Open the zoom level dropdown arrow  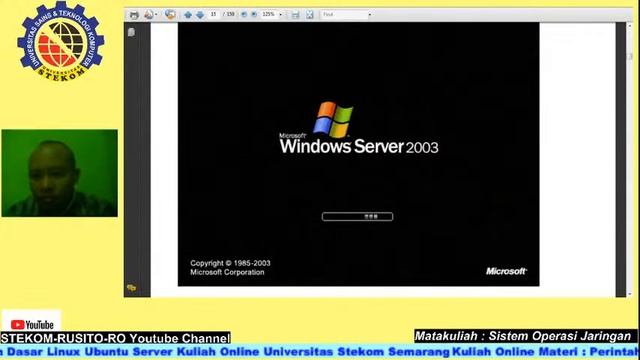(x=280, y=15)
